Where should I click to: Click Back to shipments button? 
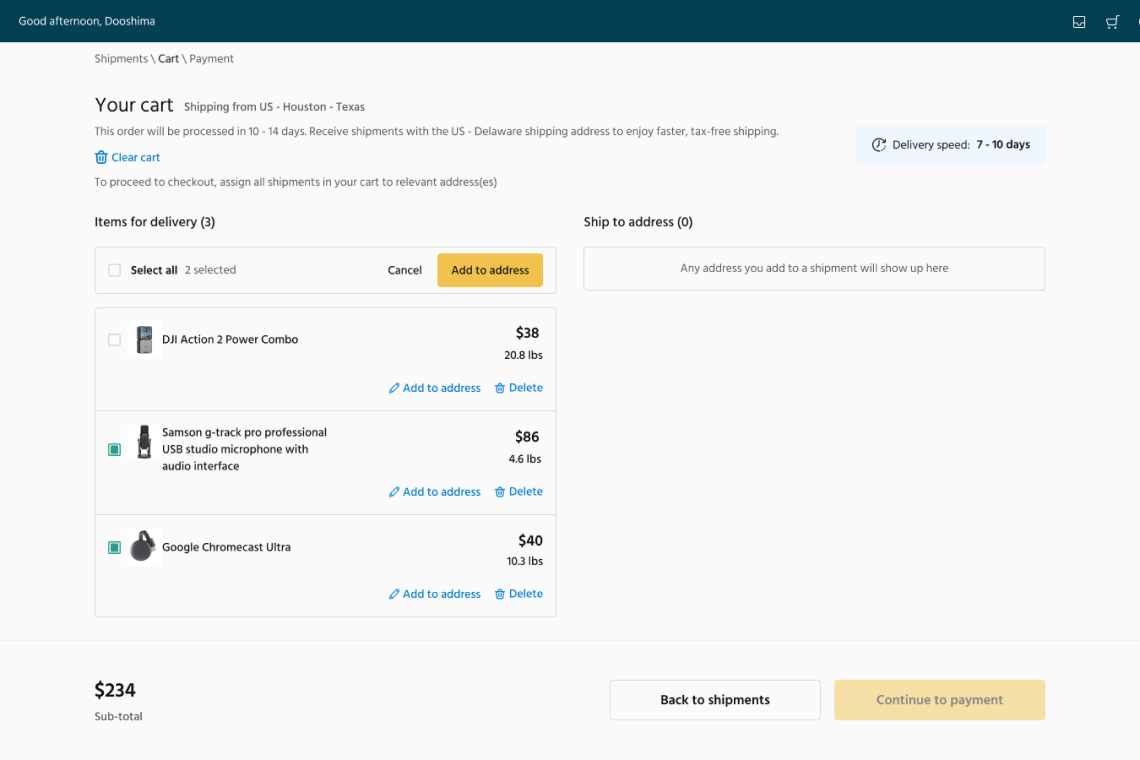(715, 700)
